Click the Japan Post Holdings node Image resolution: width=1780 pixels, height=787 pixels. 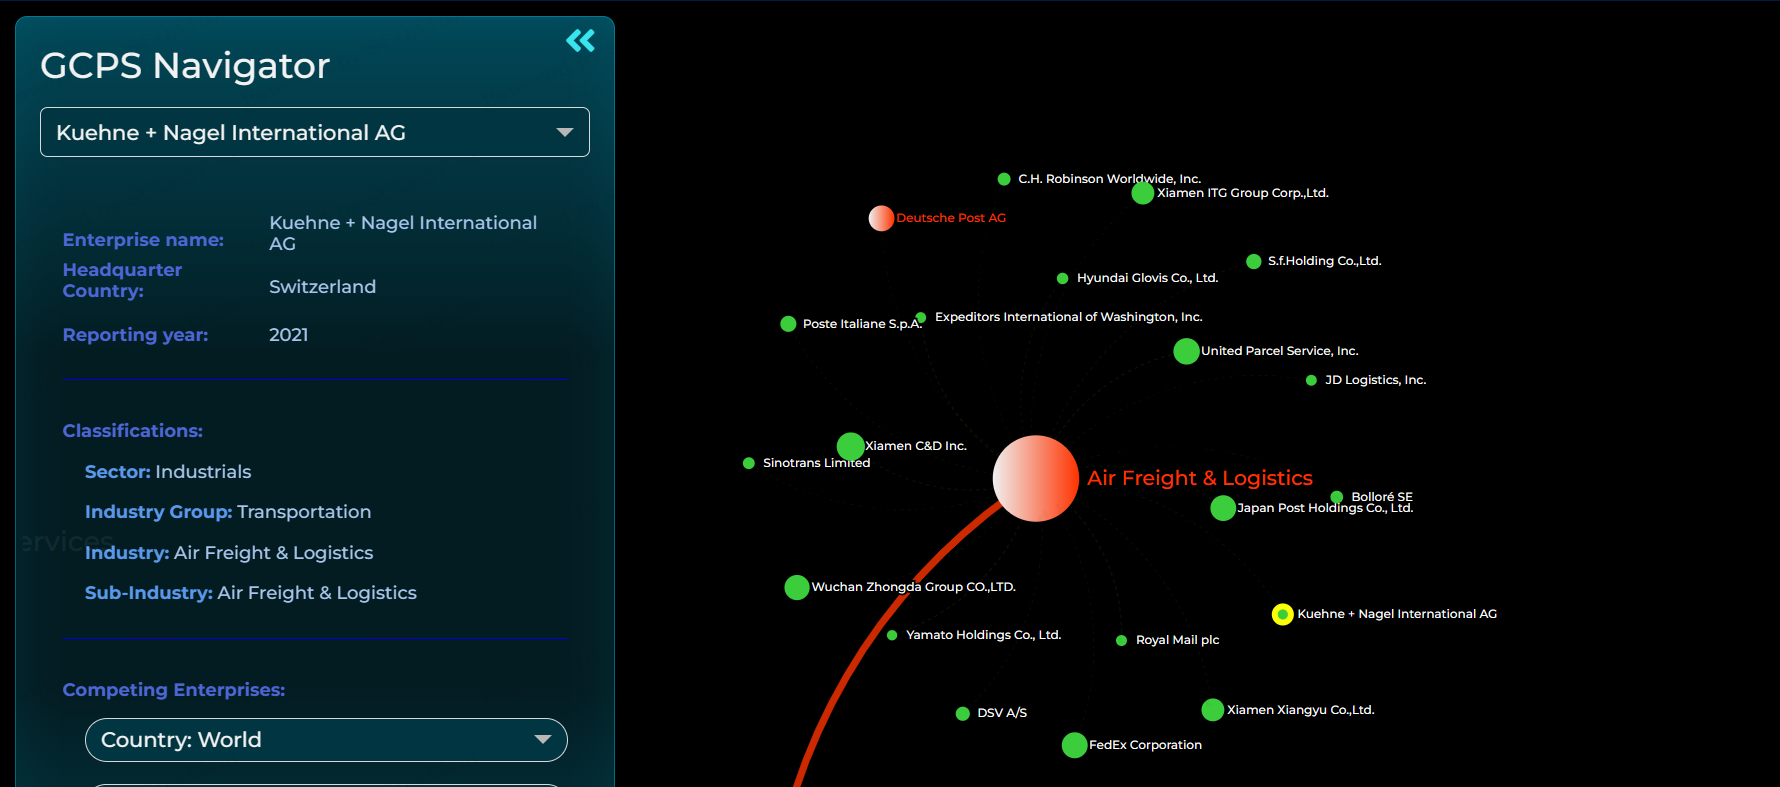click(1222, 508)
